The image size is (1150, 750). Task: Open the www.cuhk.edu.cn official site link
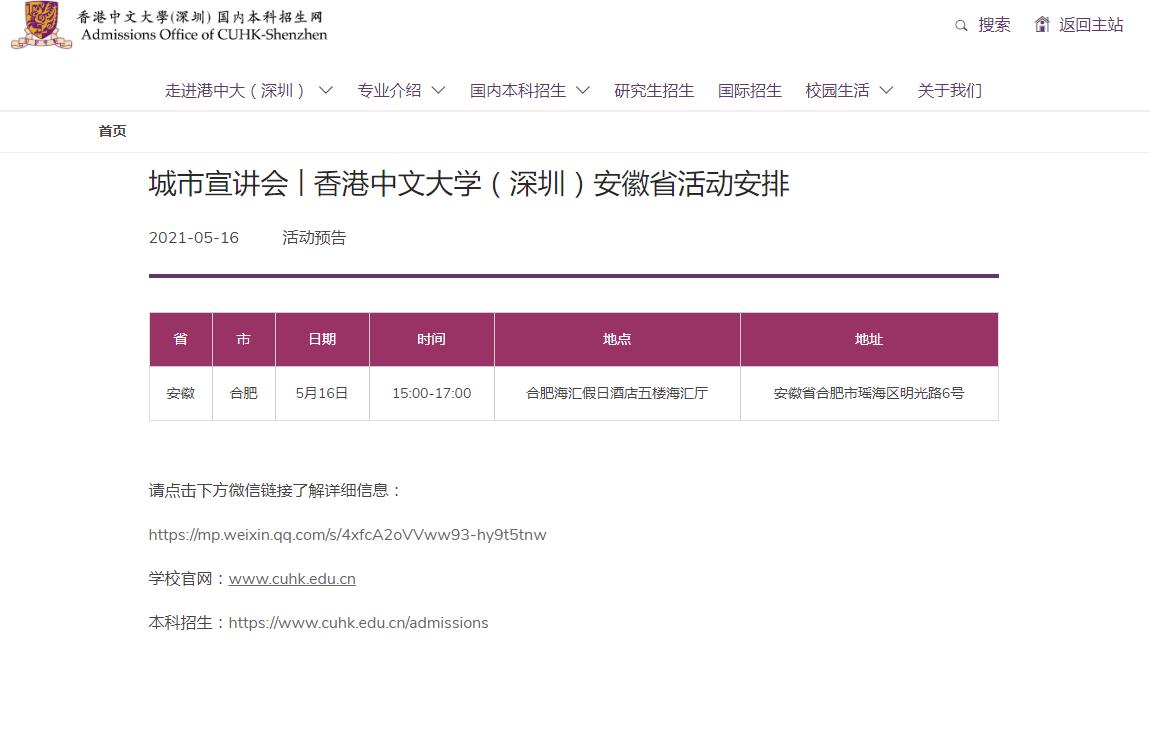[x=292, y=579]
